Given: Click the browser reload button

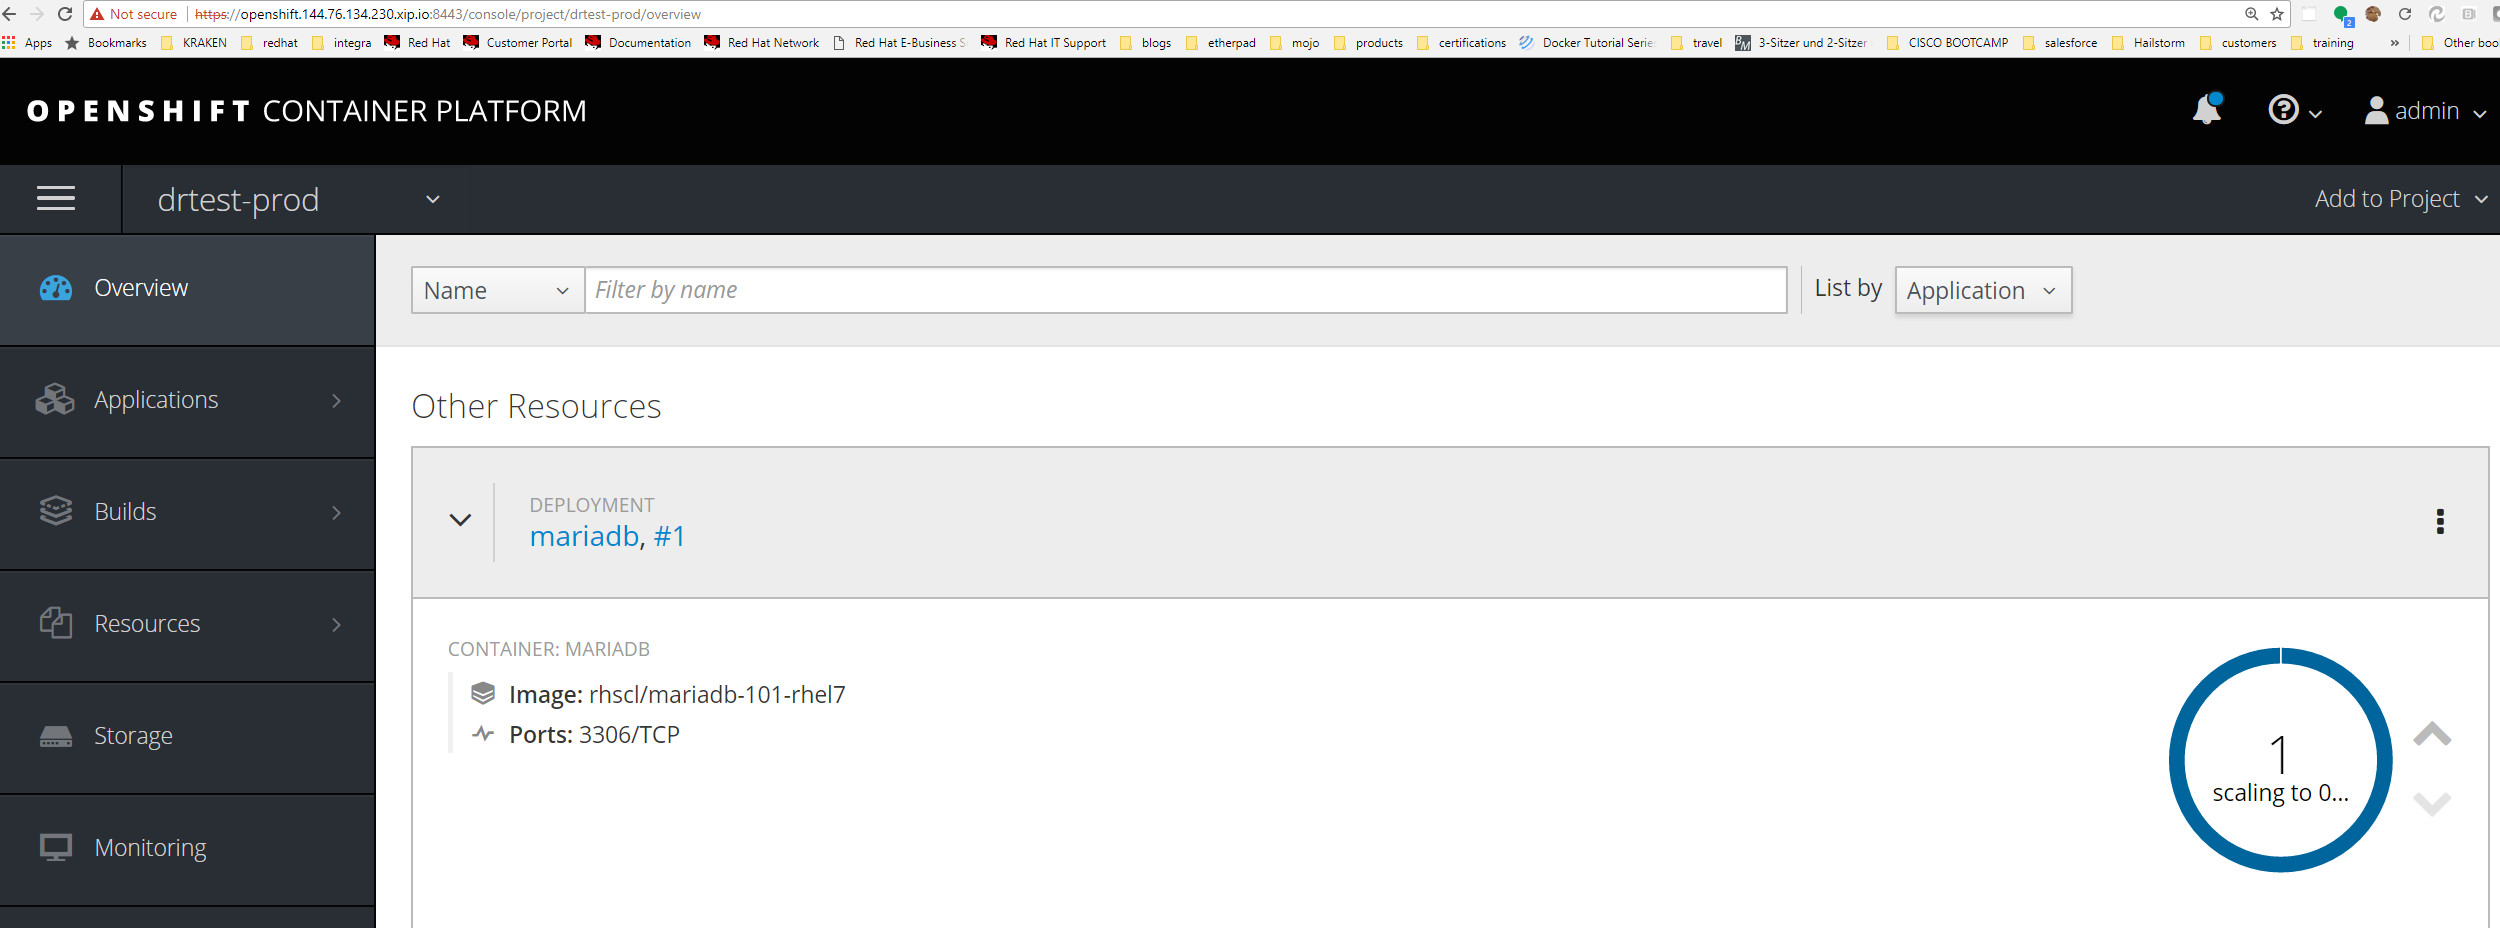Looking at the screenshot, I should [65, 14].
